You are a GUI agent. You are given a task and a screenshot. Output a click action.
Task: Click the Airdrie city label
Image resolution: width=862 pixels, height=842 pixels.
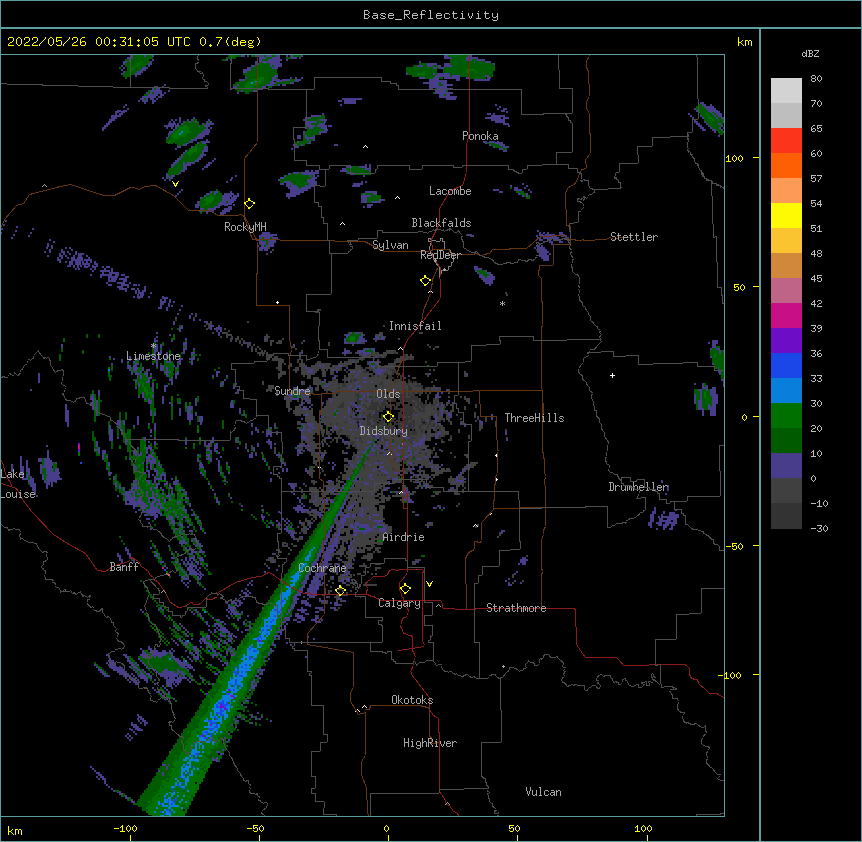[x=403, y=537]
